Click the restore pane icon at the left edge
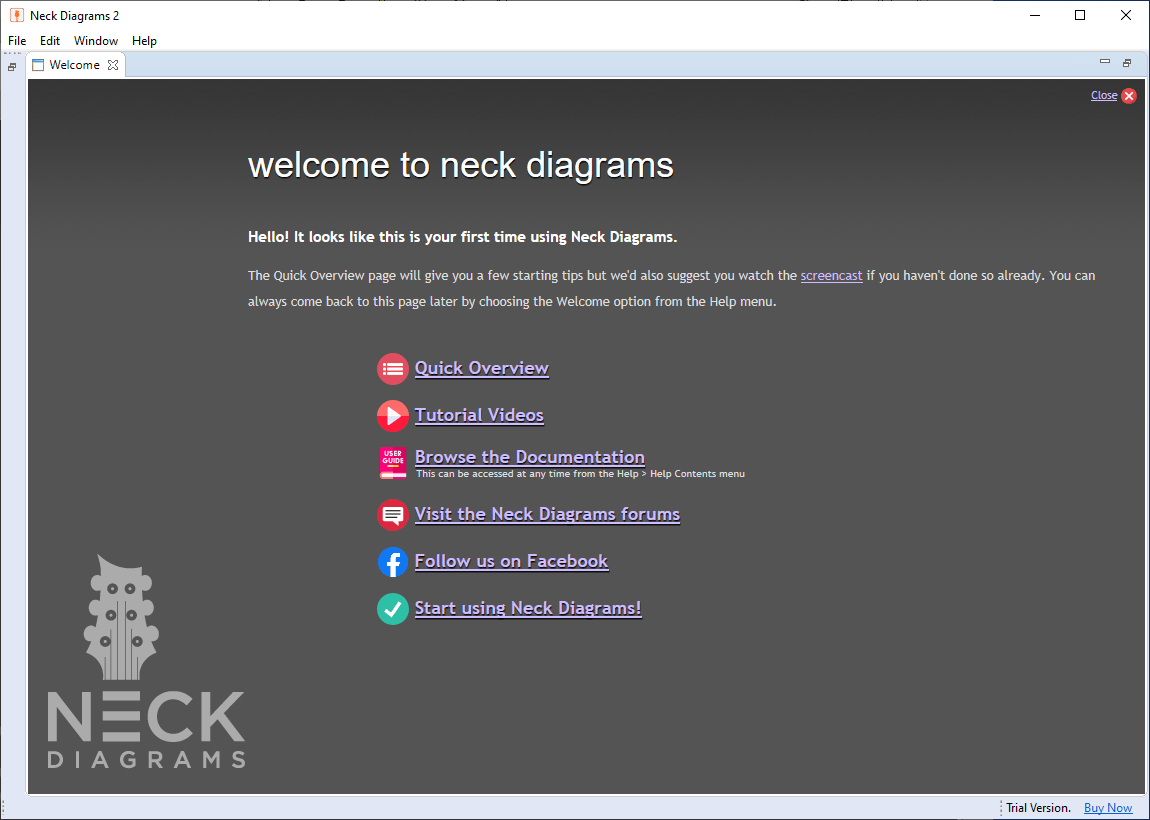Screen dimensions: 1150x820 [11, 66]
